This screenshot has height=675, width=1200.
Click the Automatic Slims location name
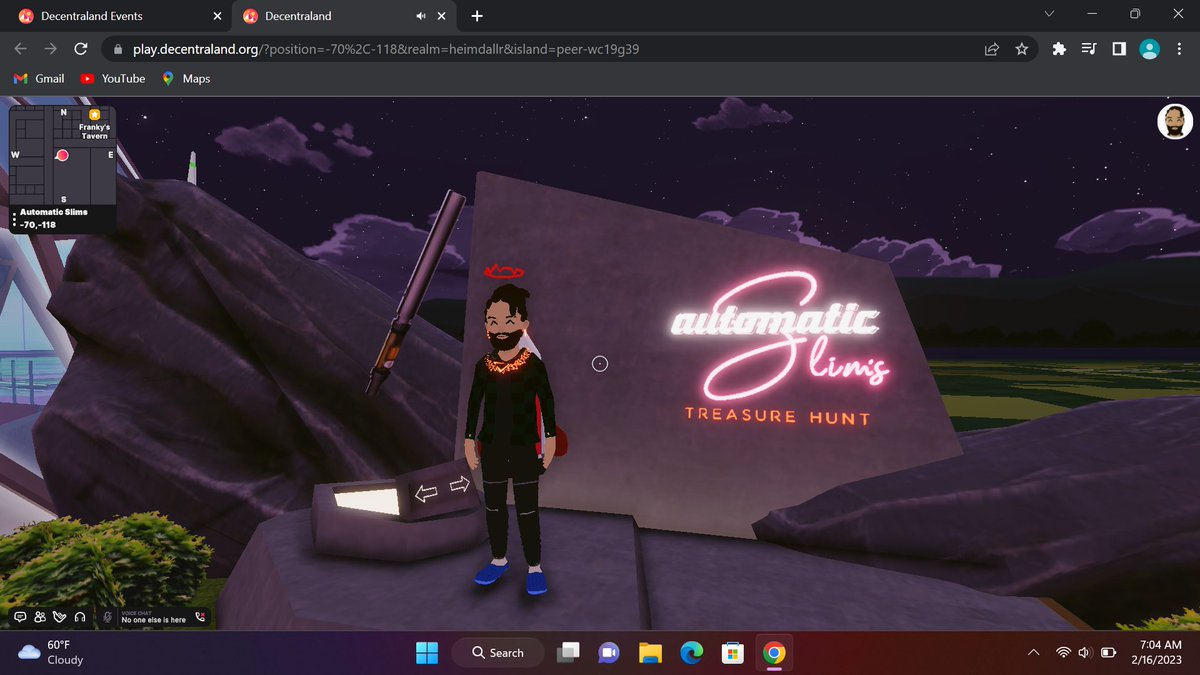pyautogui.click(x=53, y=212)
